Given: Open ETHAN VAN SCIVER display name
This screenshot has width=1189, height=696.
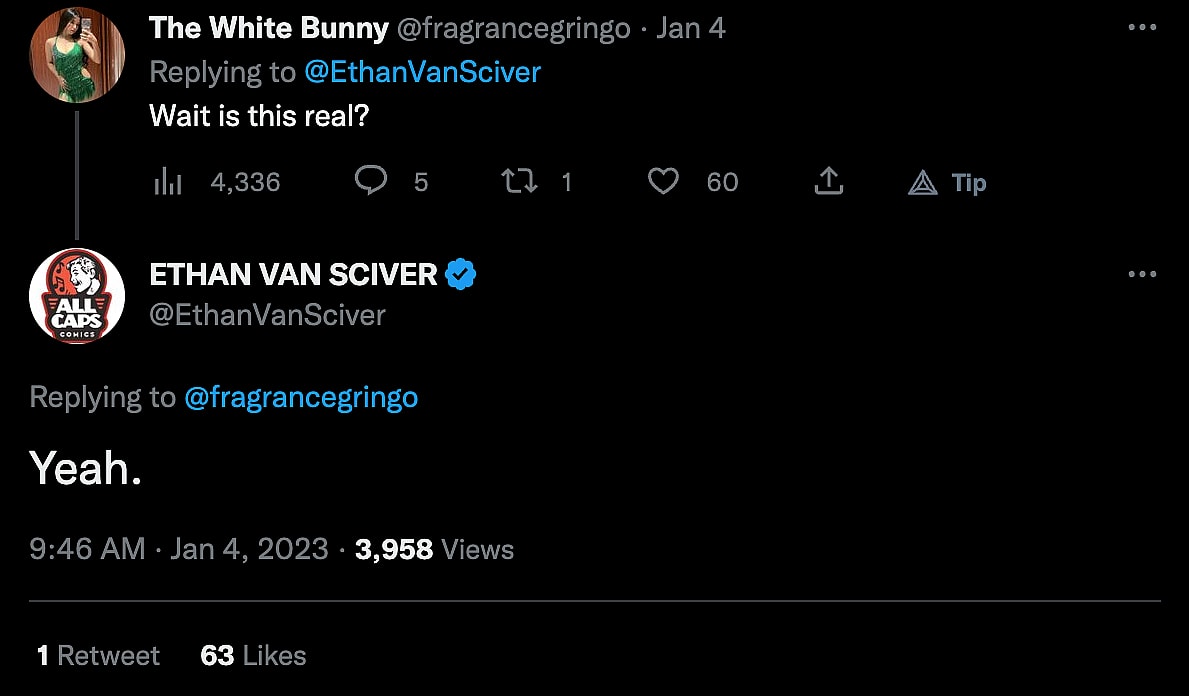Looking at the screenshot, I should (x=293, y=274).
